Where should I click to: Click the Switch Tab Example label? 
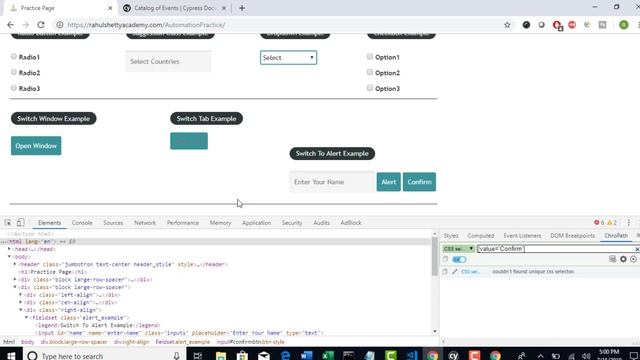coord(206,118)
